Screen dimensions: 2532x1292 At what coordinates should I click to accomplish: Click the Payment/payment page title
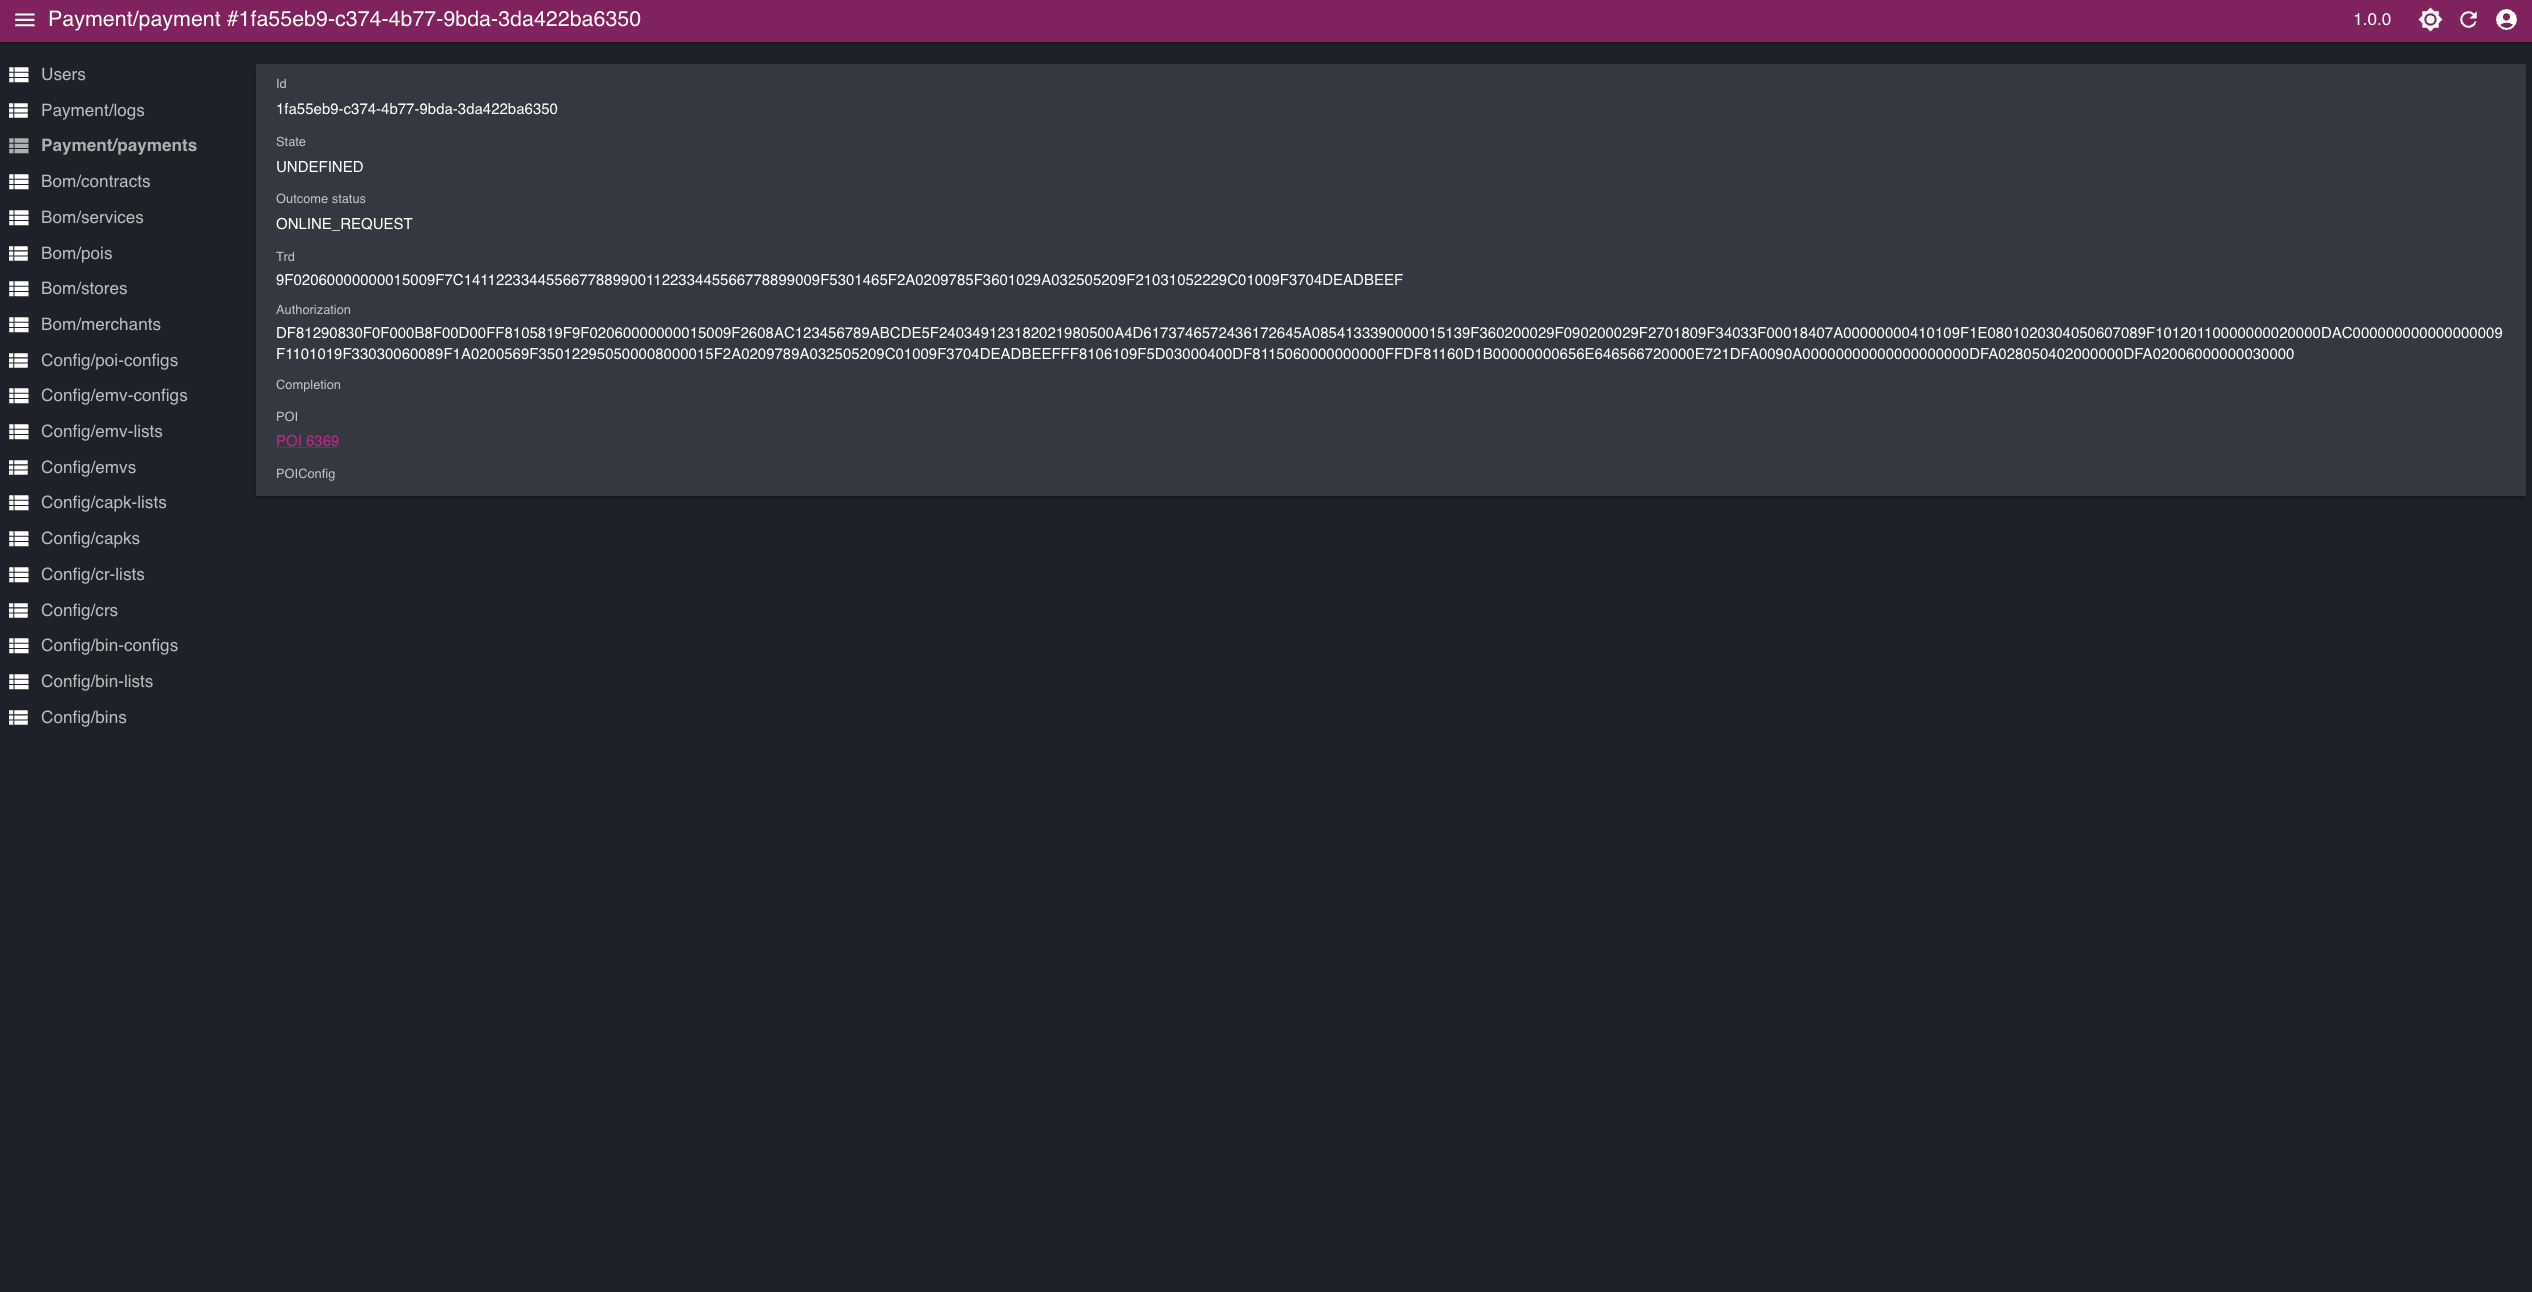[x=344, y=19]
